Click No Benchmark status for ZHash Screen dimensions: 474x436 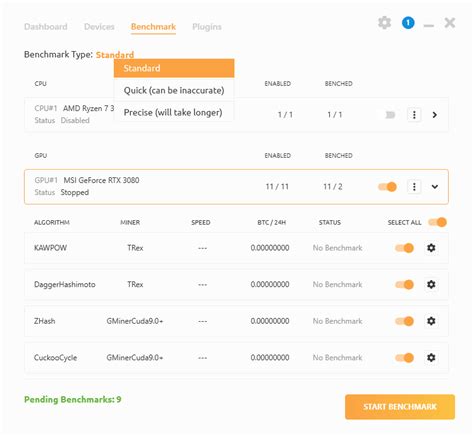337,321
